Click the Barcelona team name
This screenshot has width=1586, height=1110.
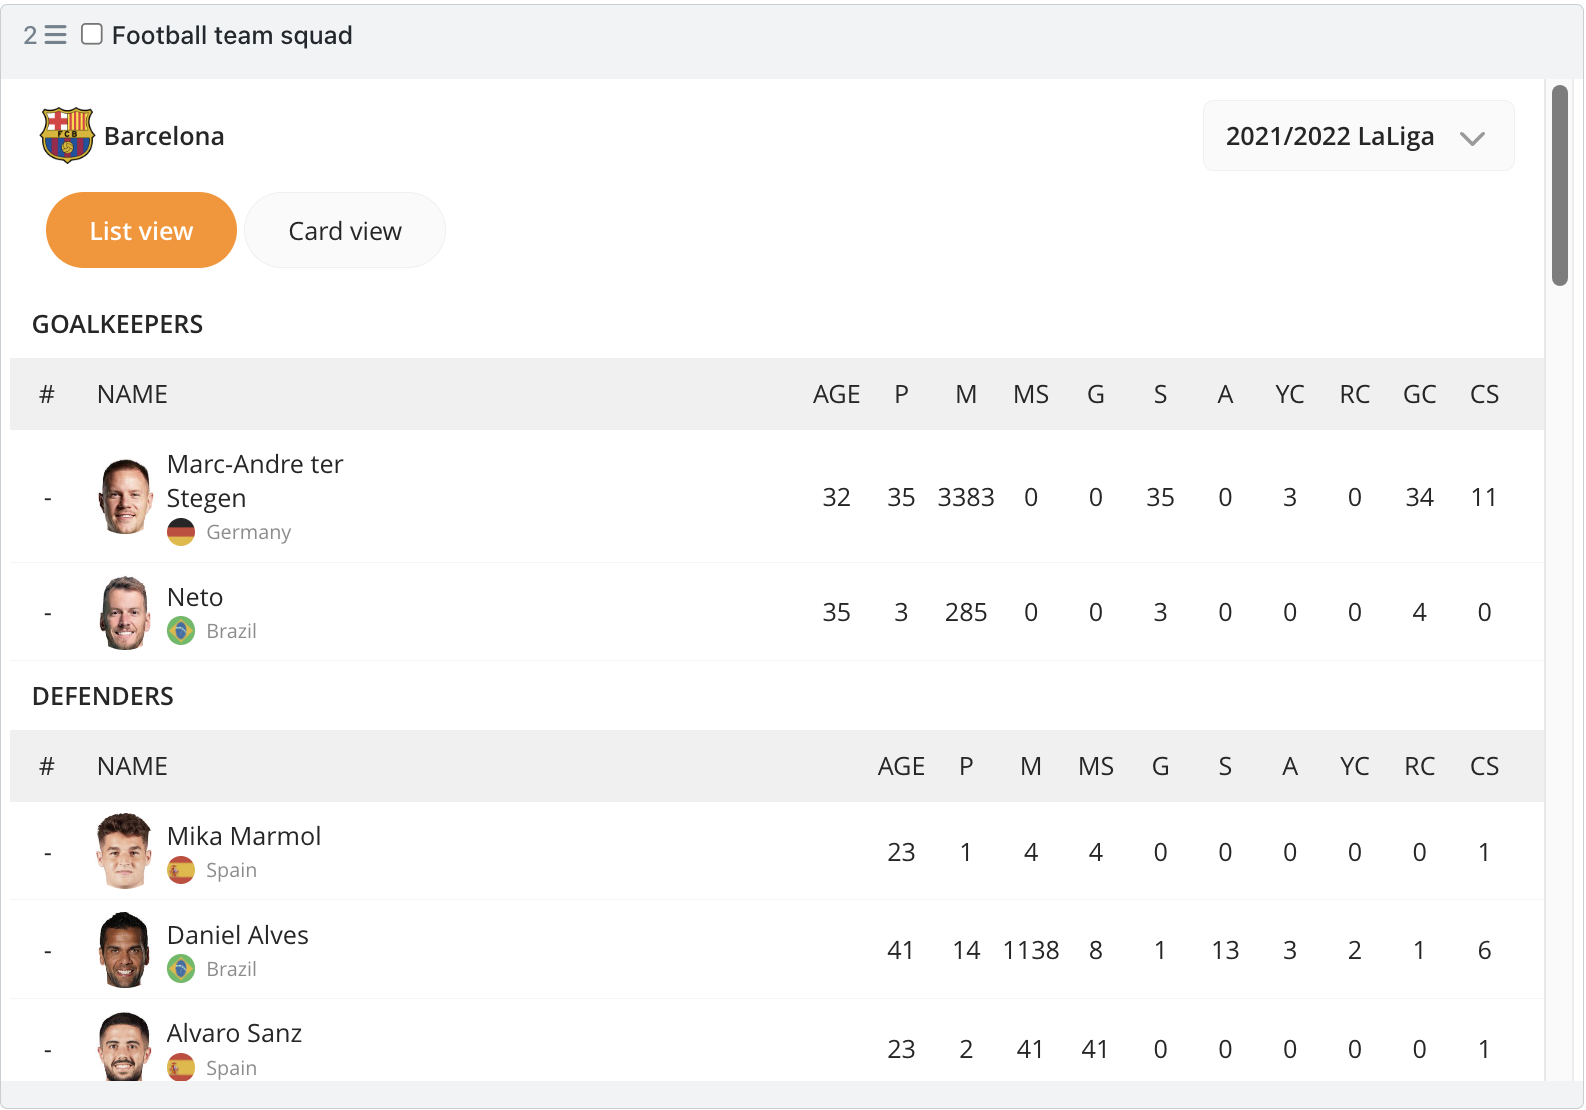[164, 136]
